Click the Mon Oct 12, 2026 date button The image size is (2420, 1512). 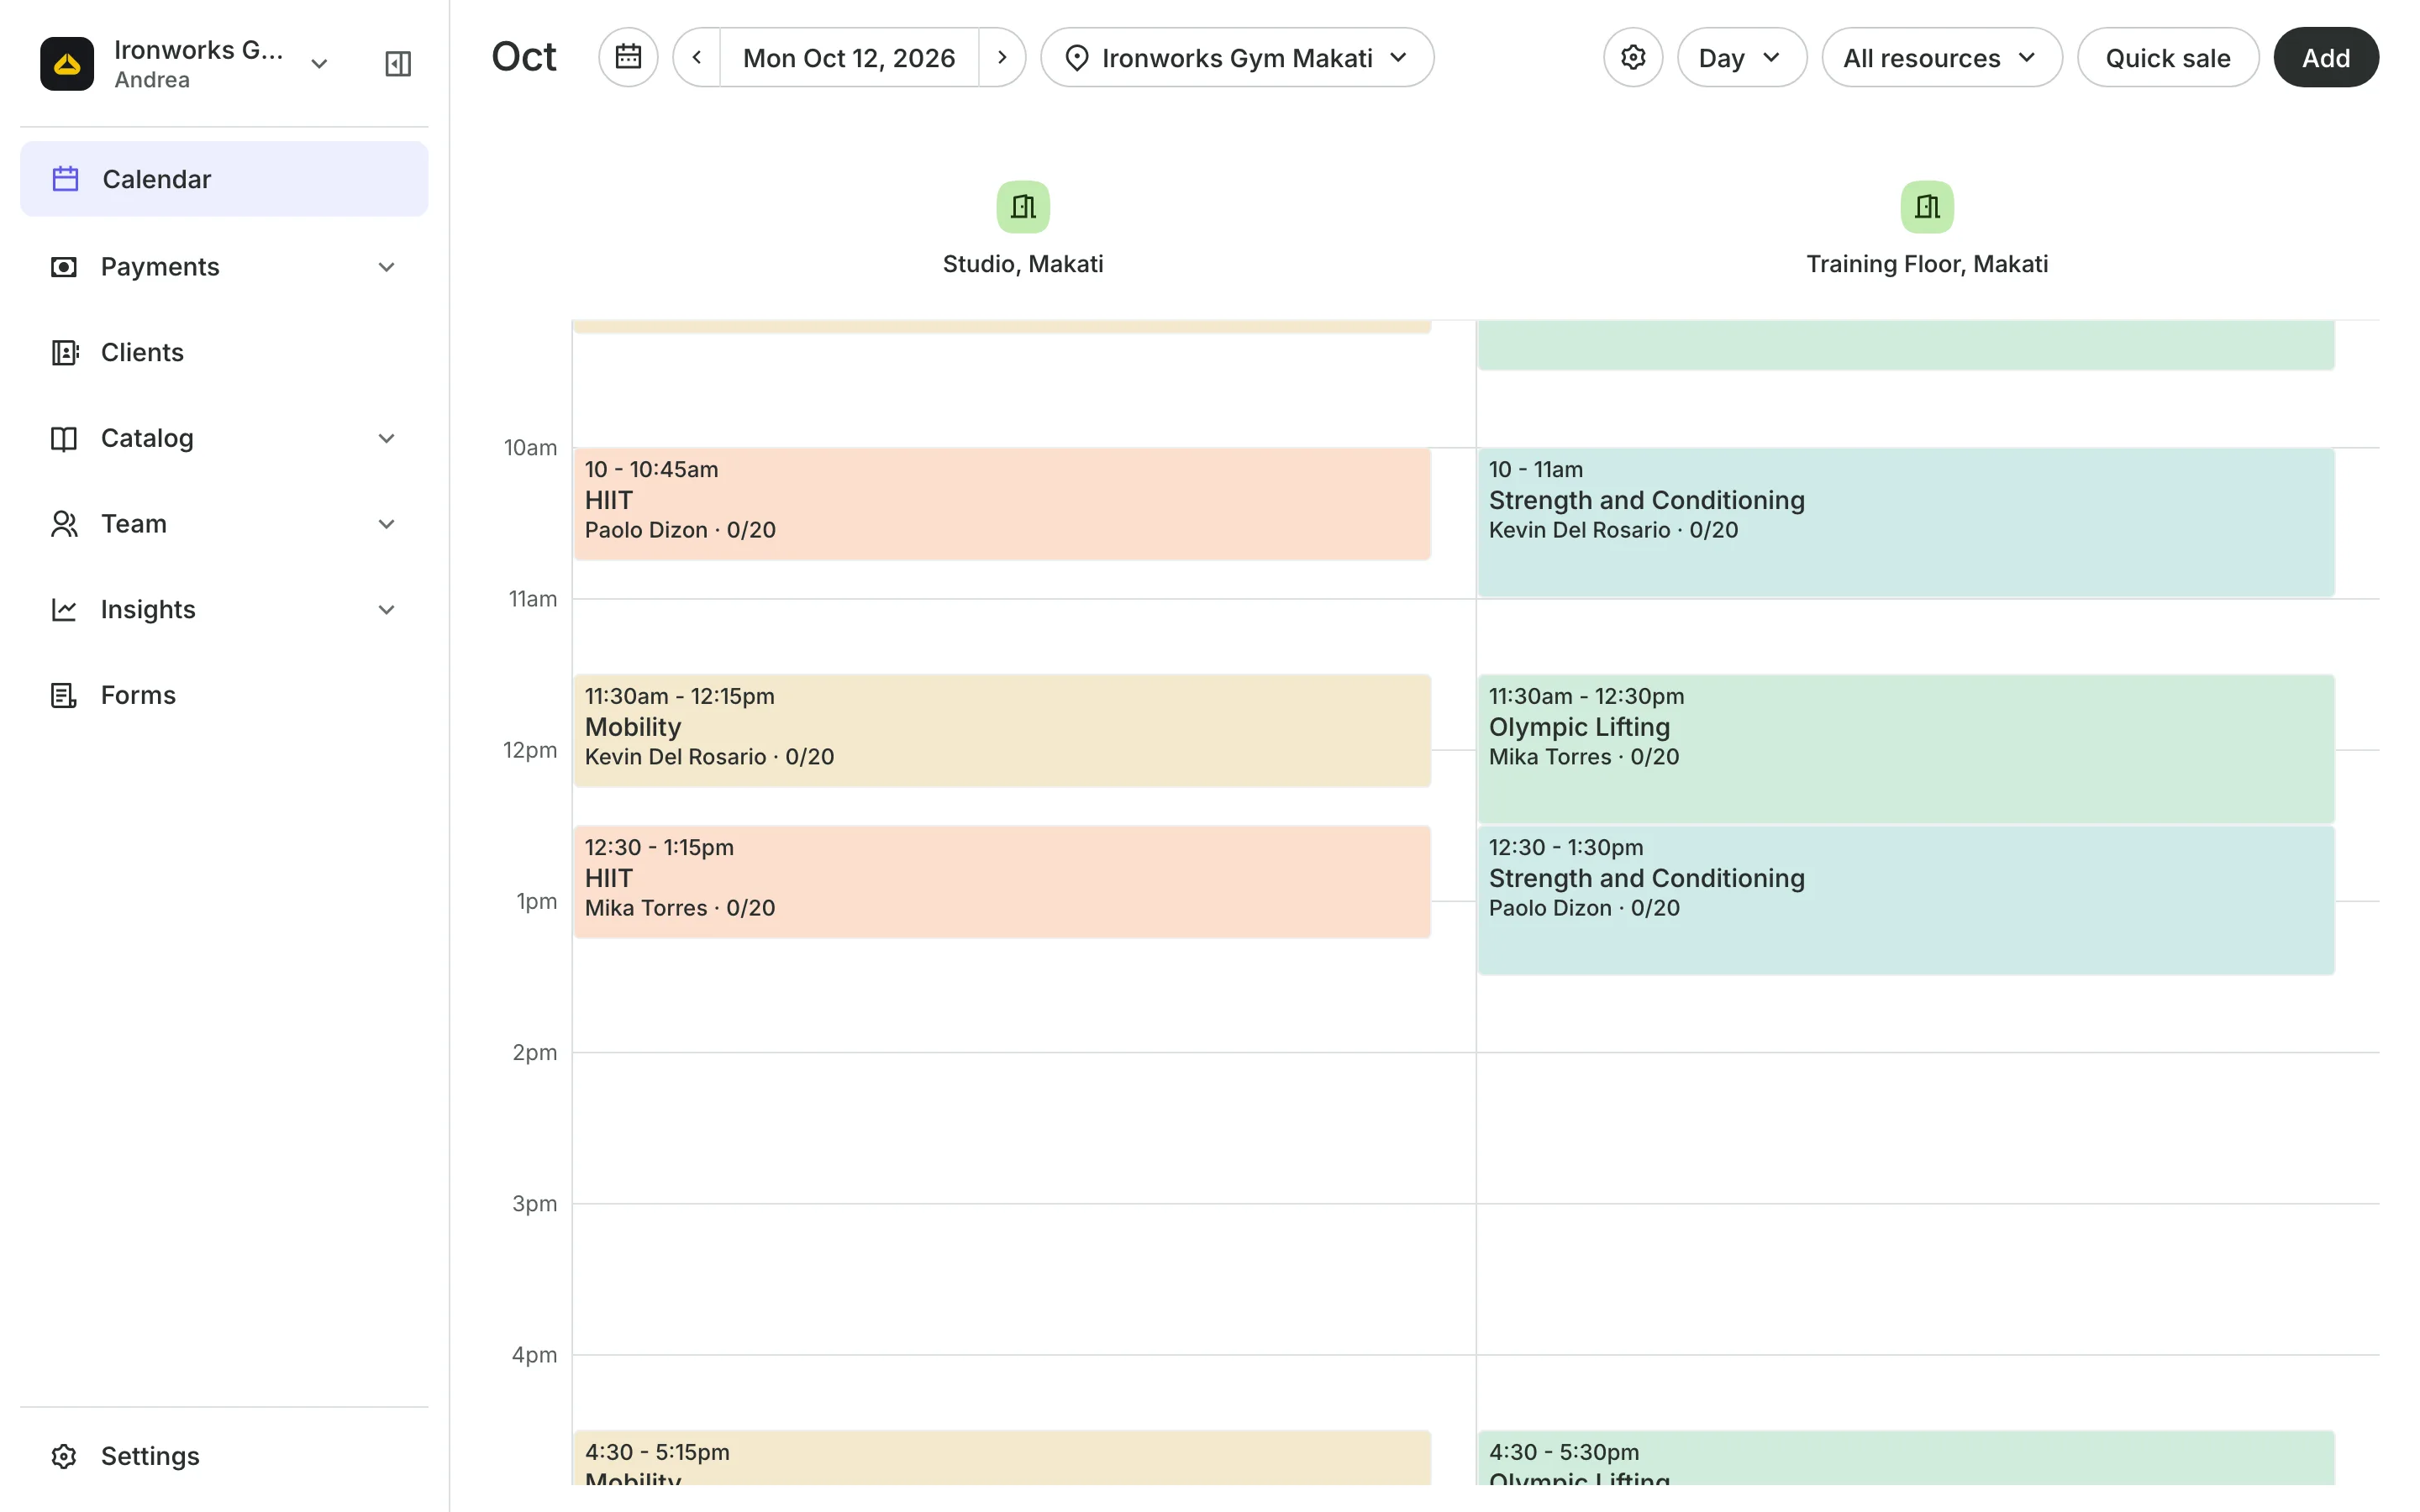coord(849,57)
